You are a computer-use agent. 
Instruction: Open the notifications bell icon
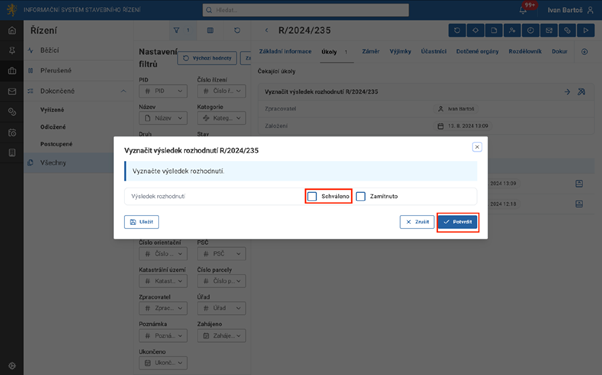coord(523,10)
